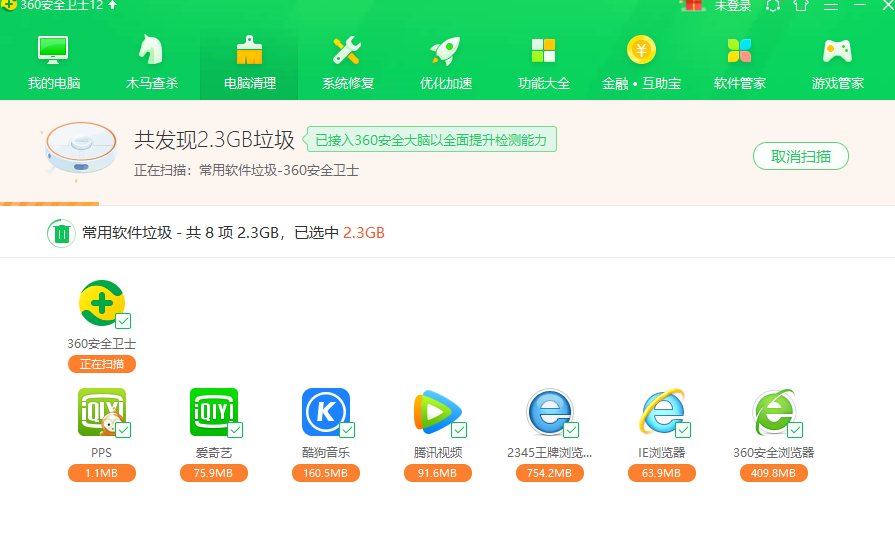Open 游戏管家 gamepad icon

(837, 51)
